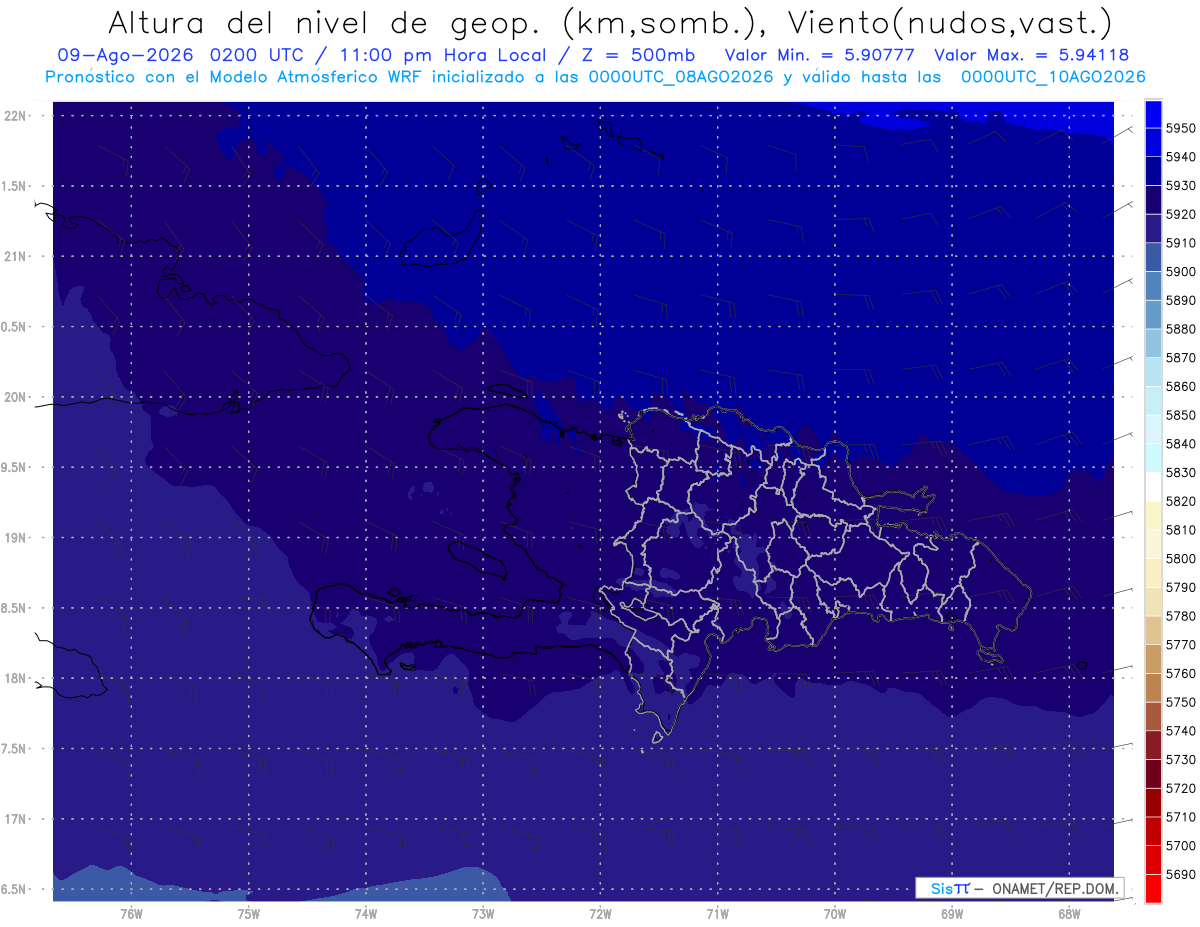Click the 72W longitude label

(600, 913)
